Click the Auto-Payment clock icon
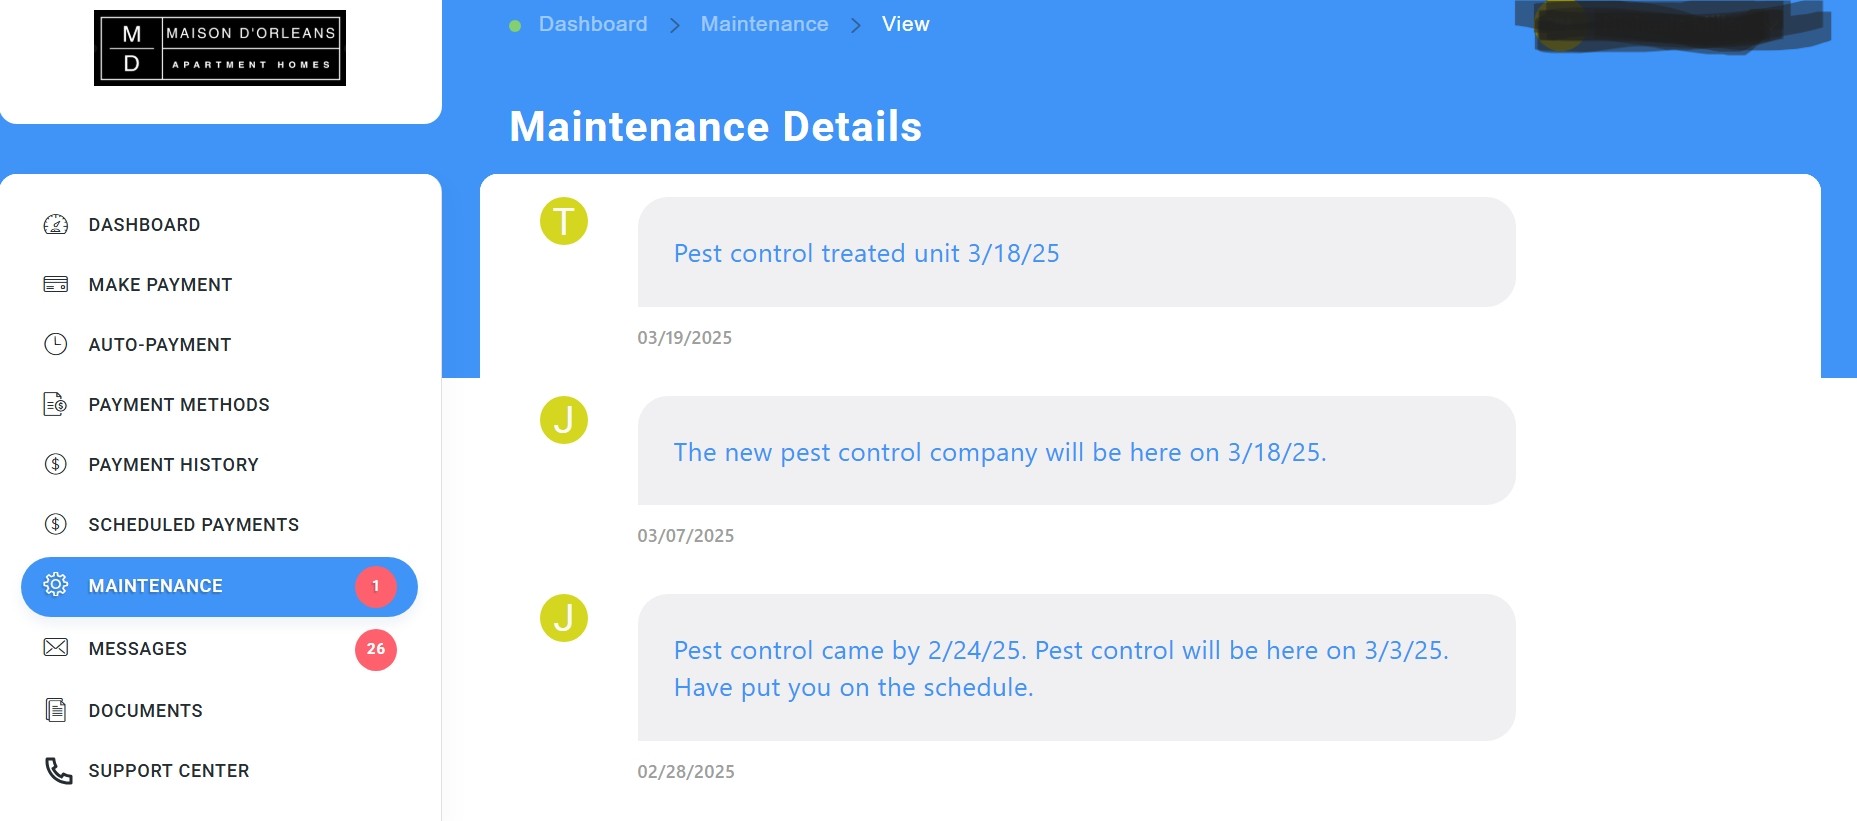This screenshot has width=1857, height=821. (x=56, y=345)
